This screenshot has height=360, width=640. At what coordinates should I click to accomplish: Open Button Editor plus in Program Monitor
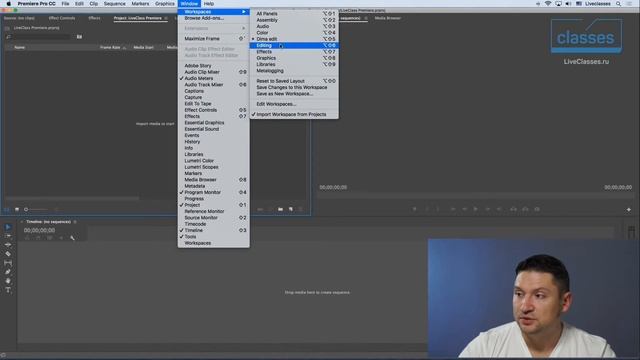629,209
